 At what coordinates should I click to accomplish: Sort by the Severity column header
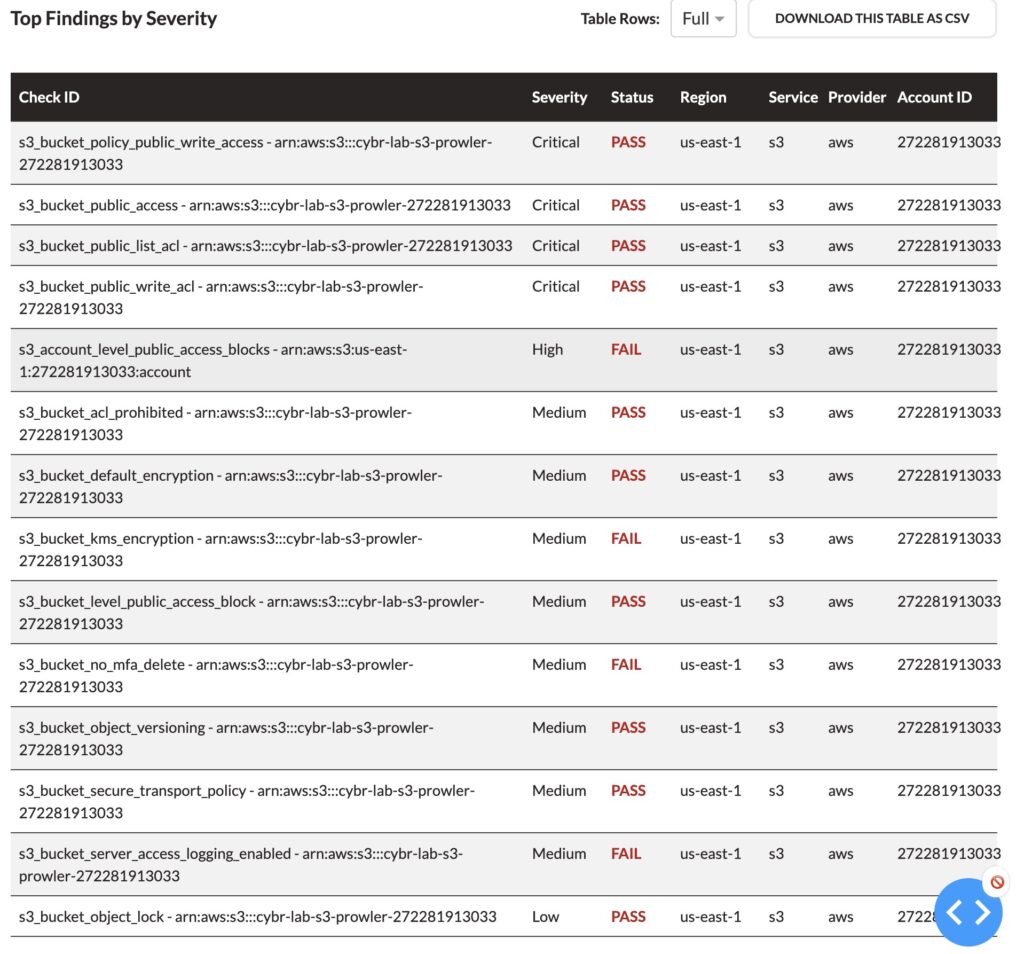(x=559, y=97)
